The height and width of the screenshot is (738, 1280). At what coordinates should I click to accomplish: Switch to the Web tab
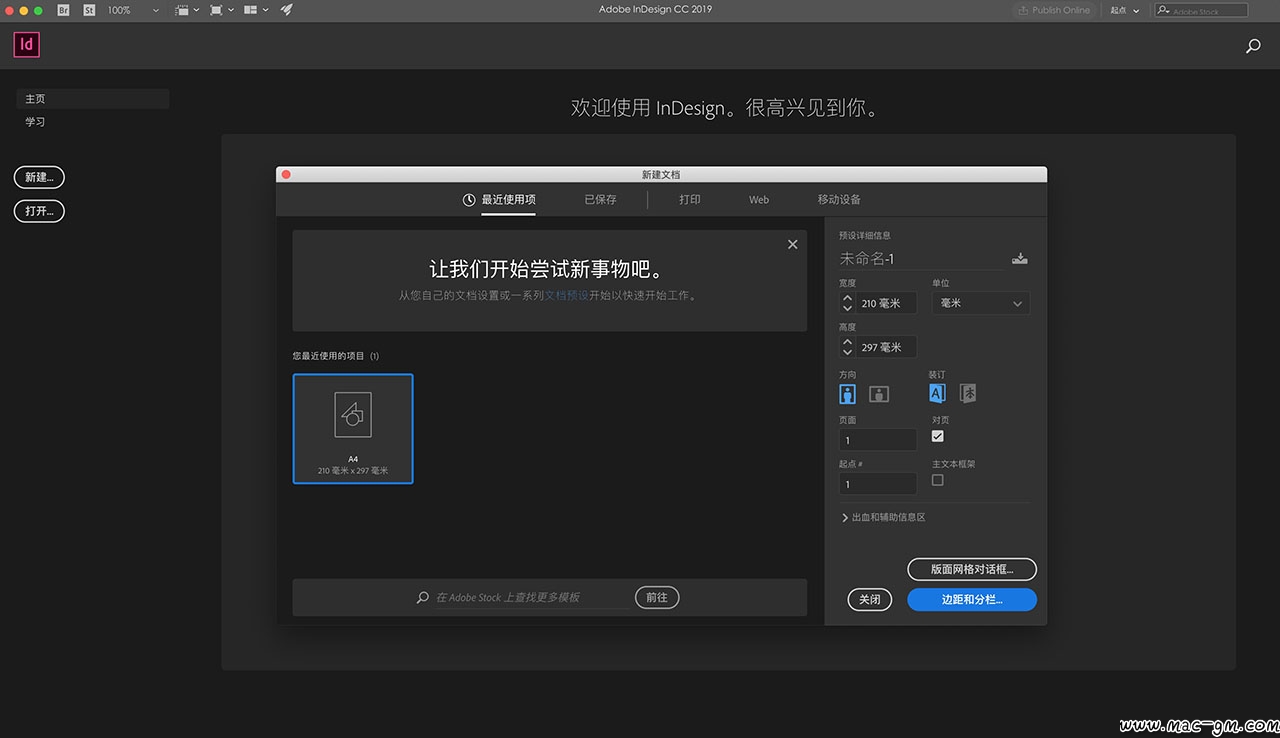(x=759, y=199)
